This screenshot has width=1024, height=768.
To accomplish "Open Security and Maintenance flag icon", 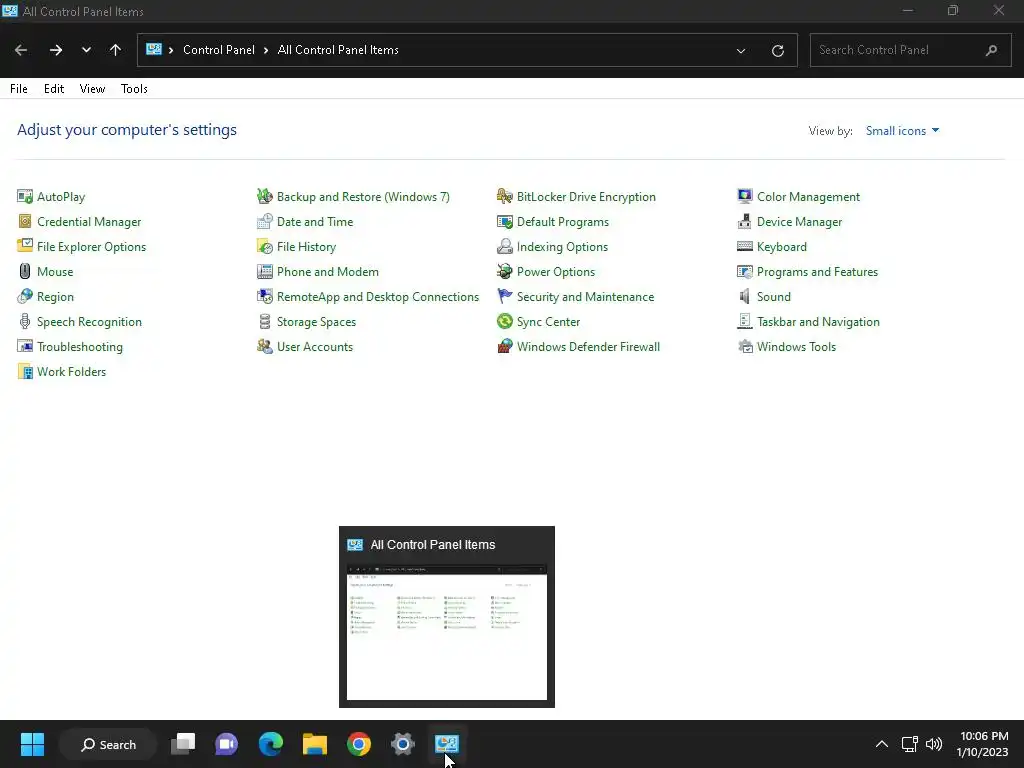I will [505, 296].
